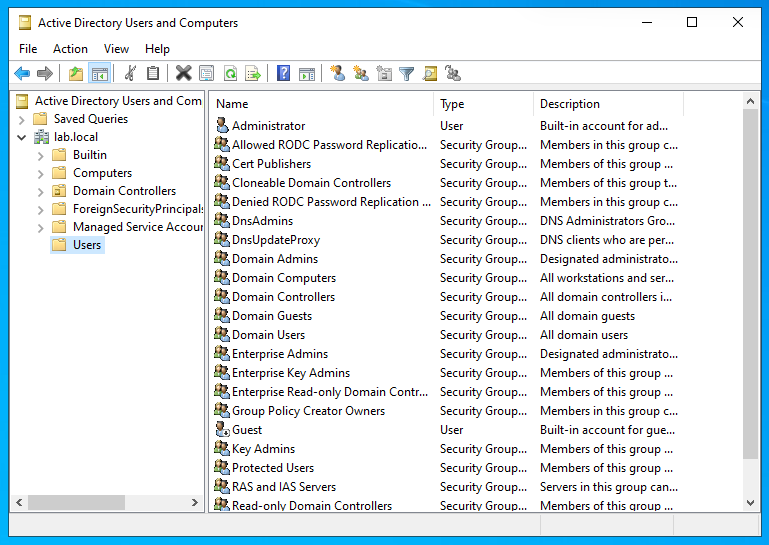Click the Back arrow toolbar icon
This screenshot has width=769, height=545.
pos(22,74)
